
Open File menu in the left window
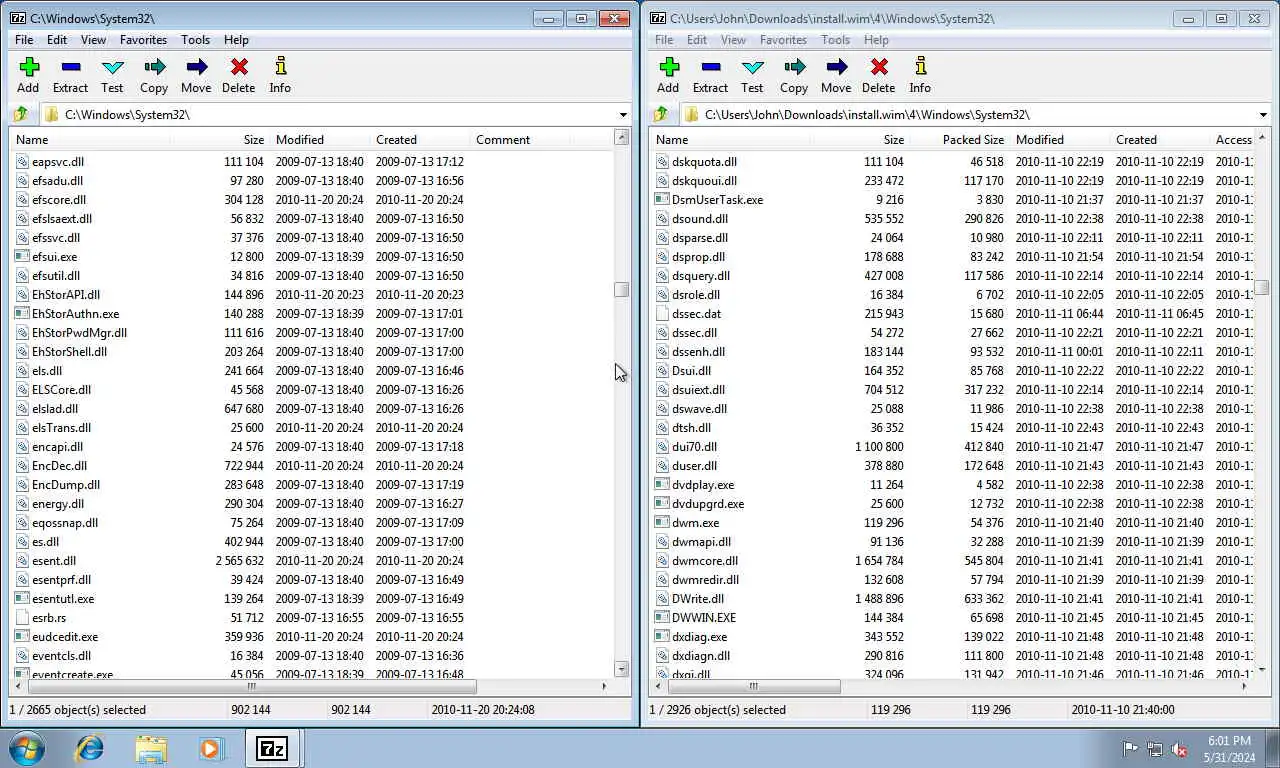(24, 40)
